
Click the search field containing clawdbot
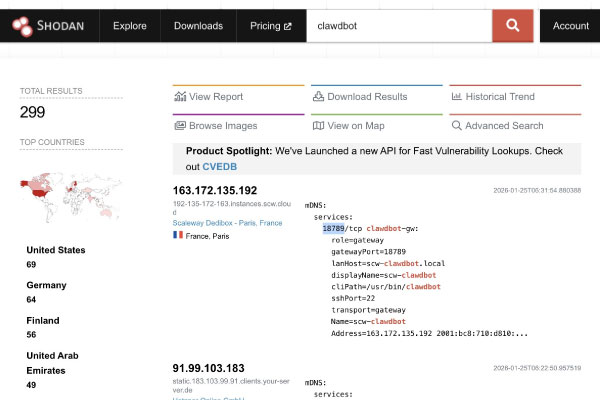[399, 26]
